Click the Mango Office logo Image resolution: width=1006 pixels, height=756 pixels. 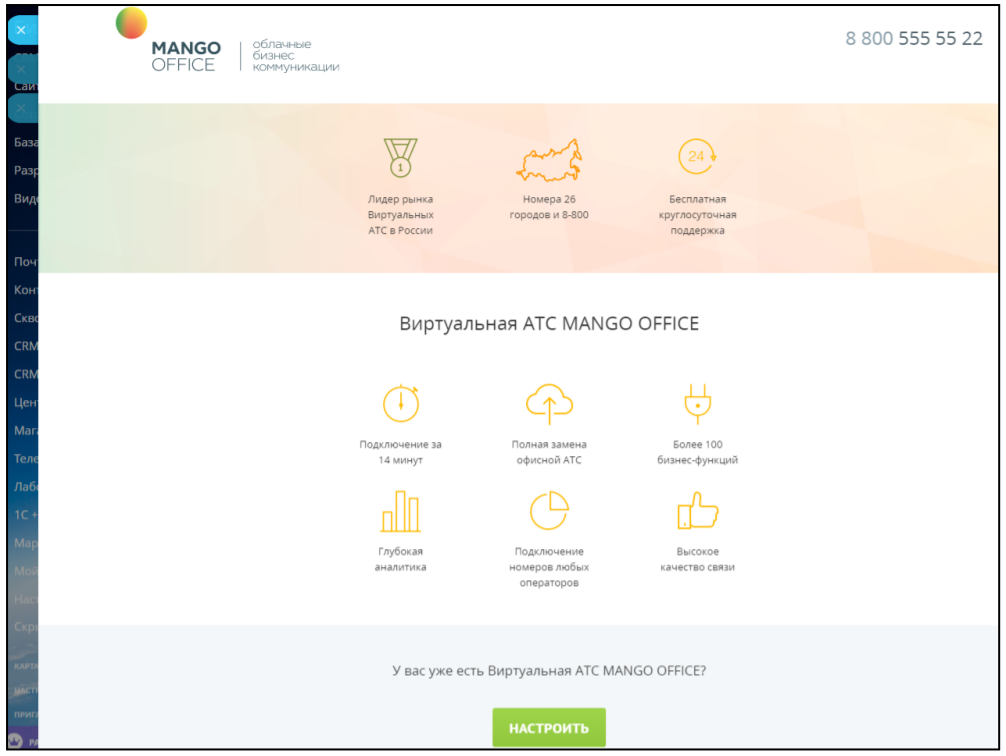coord(170,42)
